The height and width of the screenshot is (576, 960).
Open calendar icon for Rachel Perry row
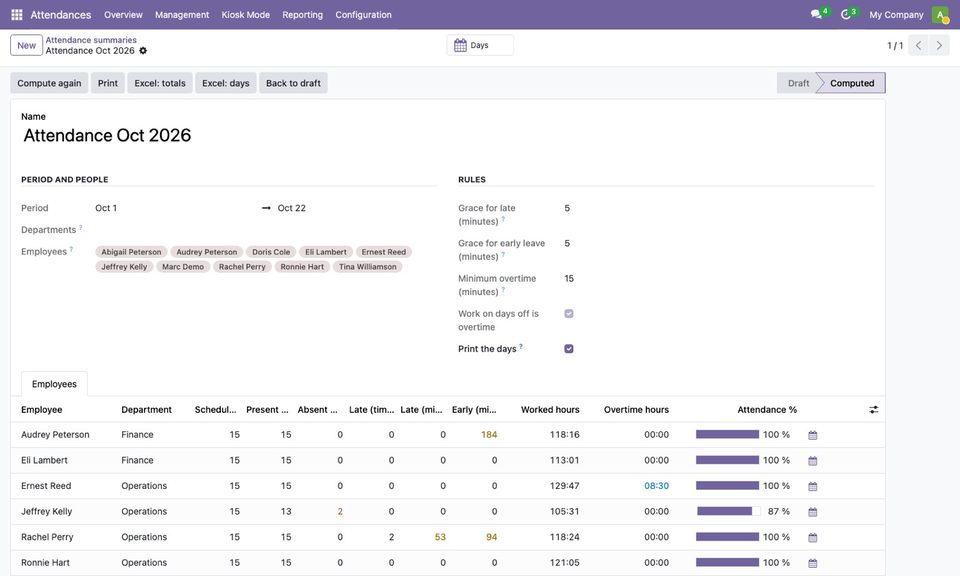click(812, 538)
